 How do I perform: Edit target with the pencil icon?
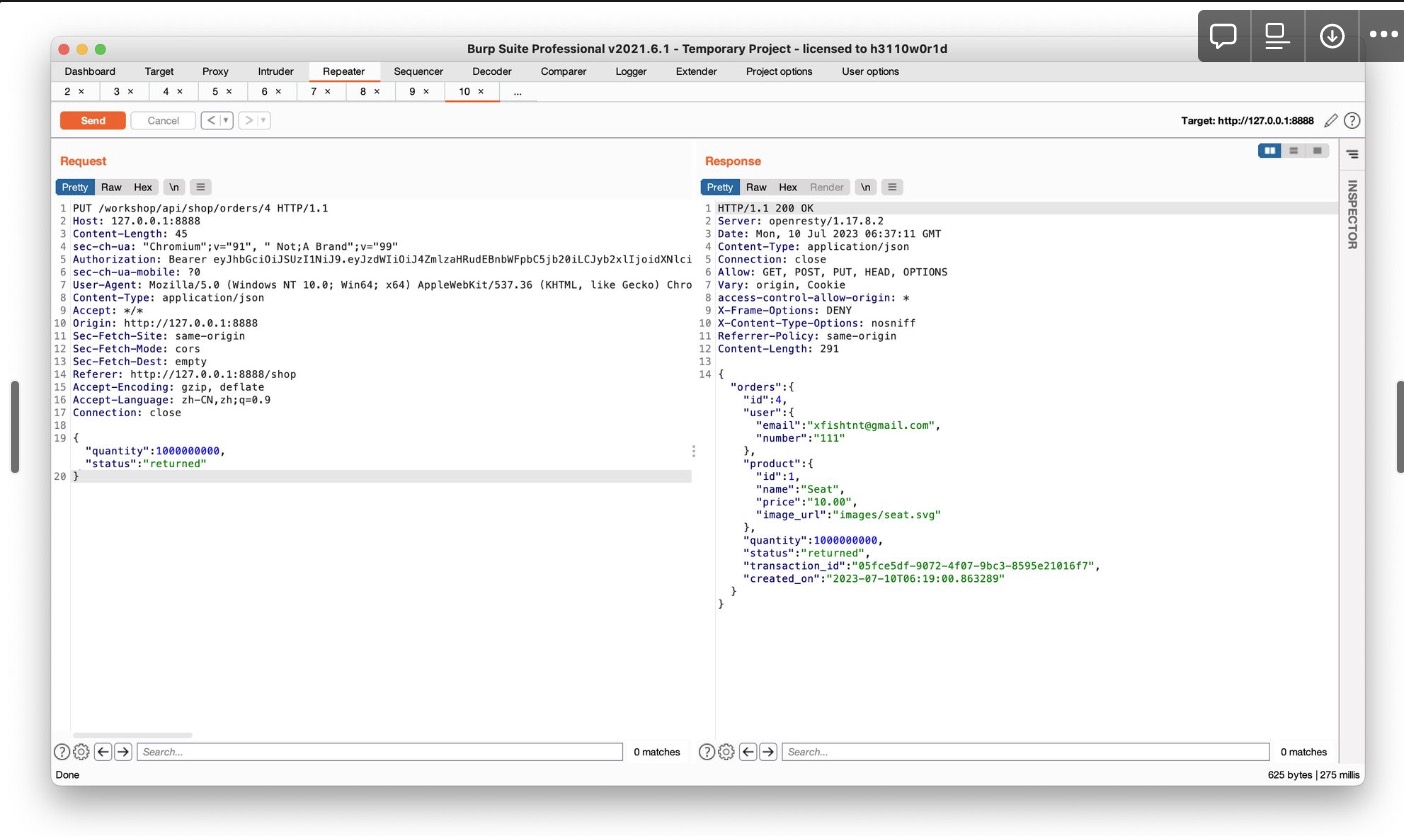(x=1331, y=121)
